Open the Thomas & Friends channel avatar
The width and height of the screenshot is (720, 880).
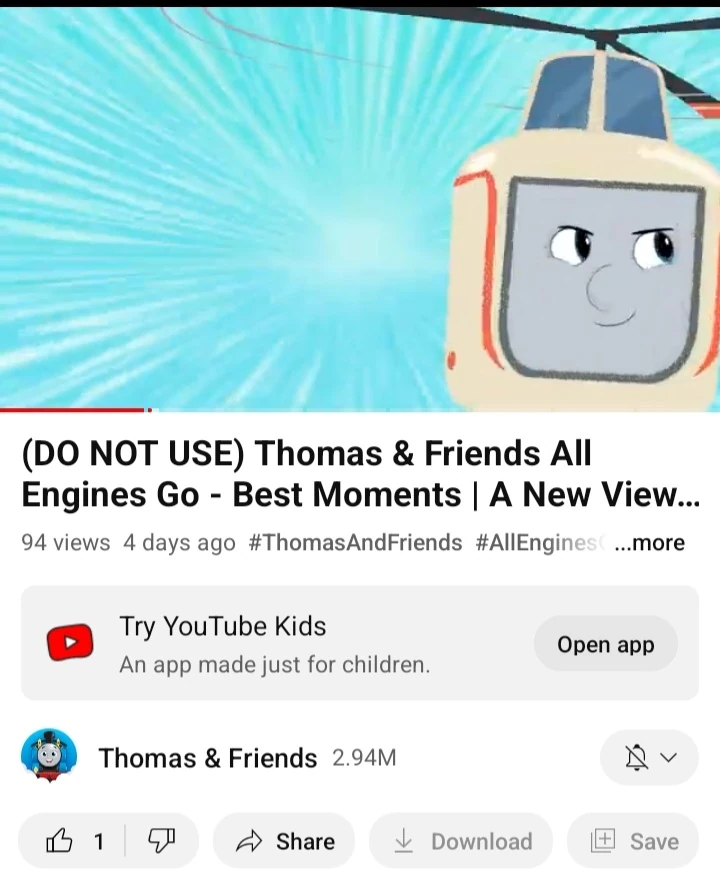tap(49, 756)
